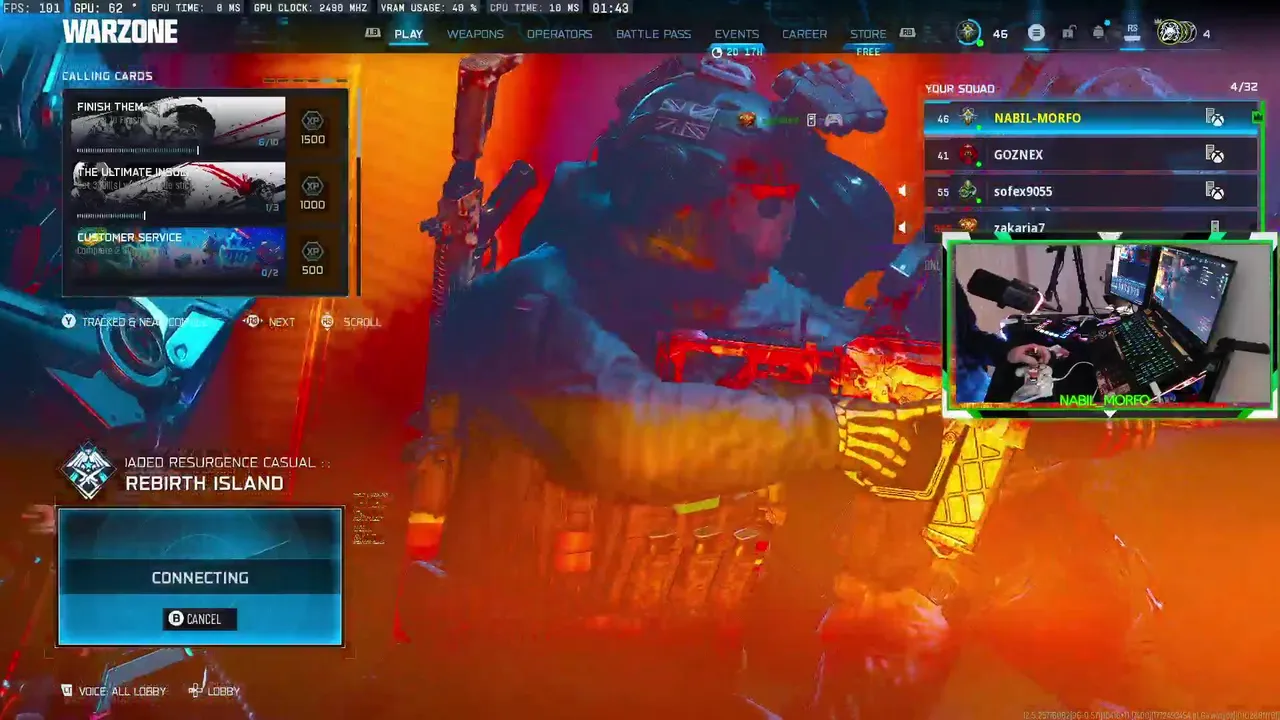Open the WEAPONS tab

tap(475, 34)
